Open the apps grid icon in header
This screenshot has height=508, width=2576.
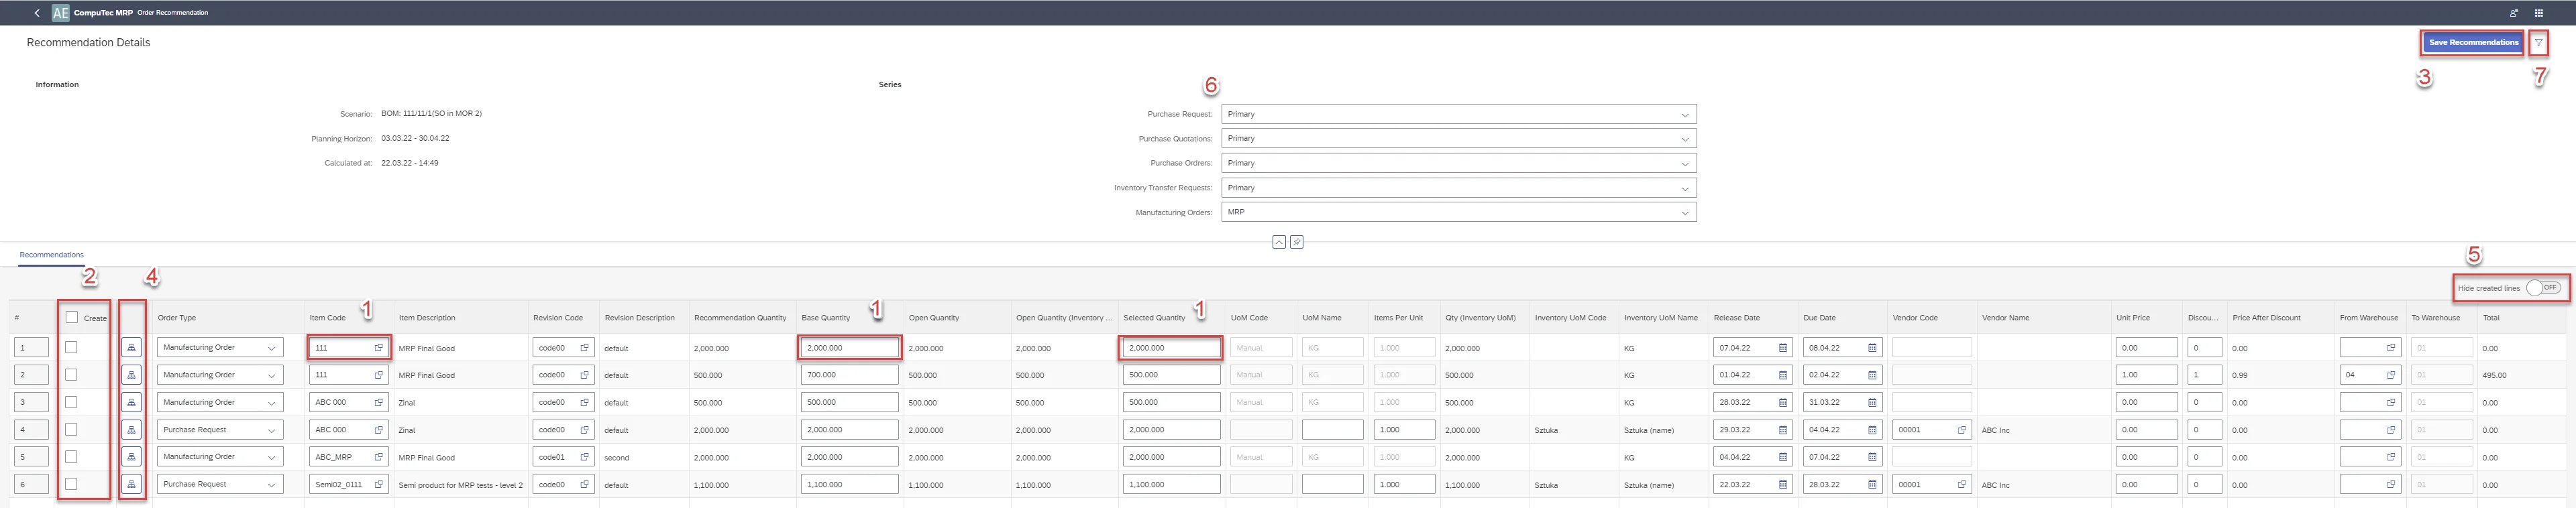[2538, 13]
